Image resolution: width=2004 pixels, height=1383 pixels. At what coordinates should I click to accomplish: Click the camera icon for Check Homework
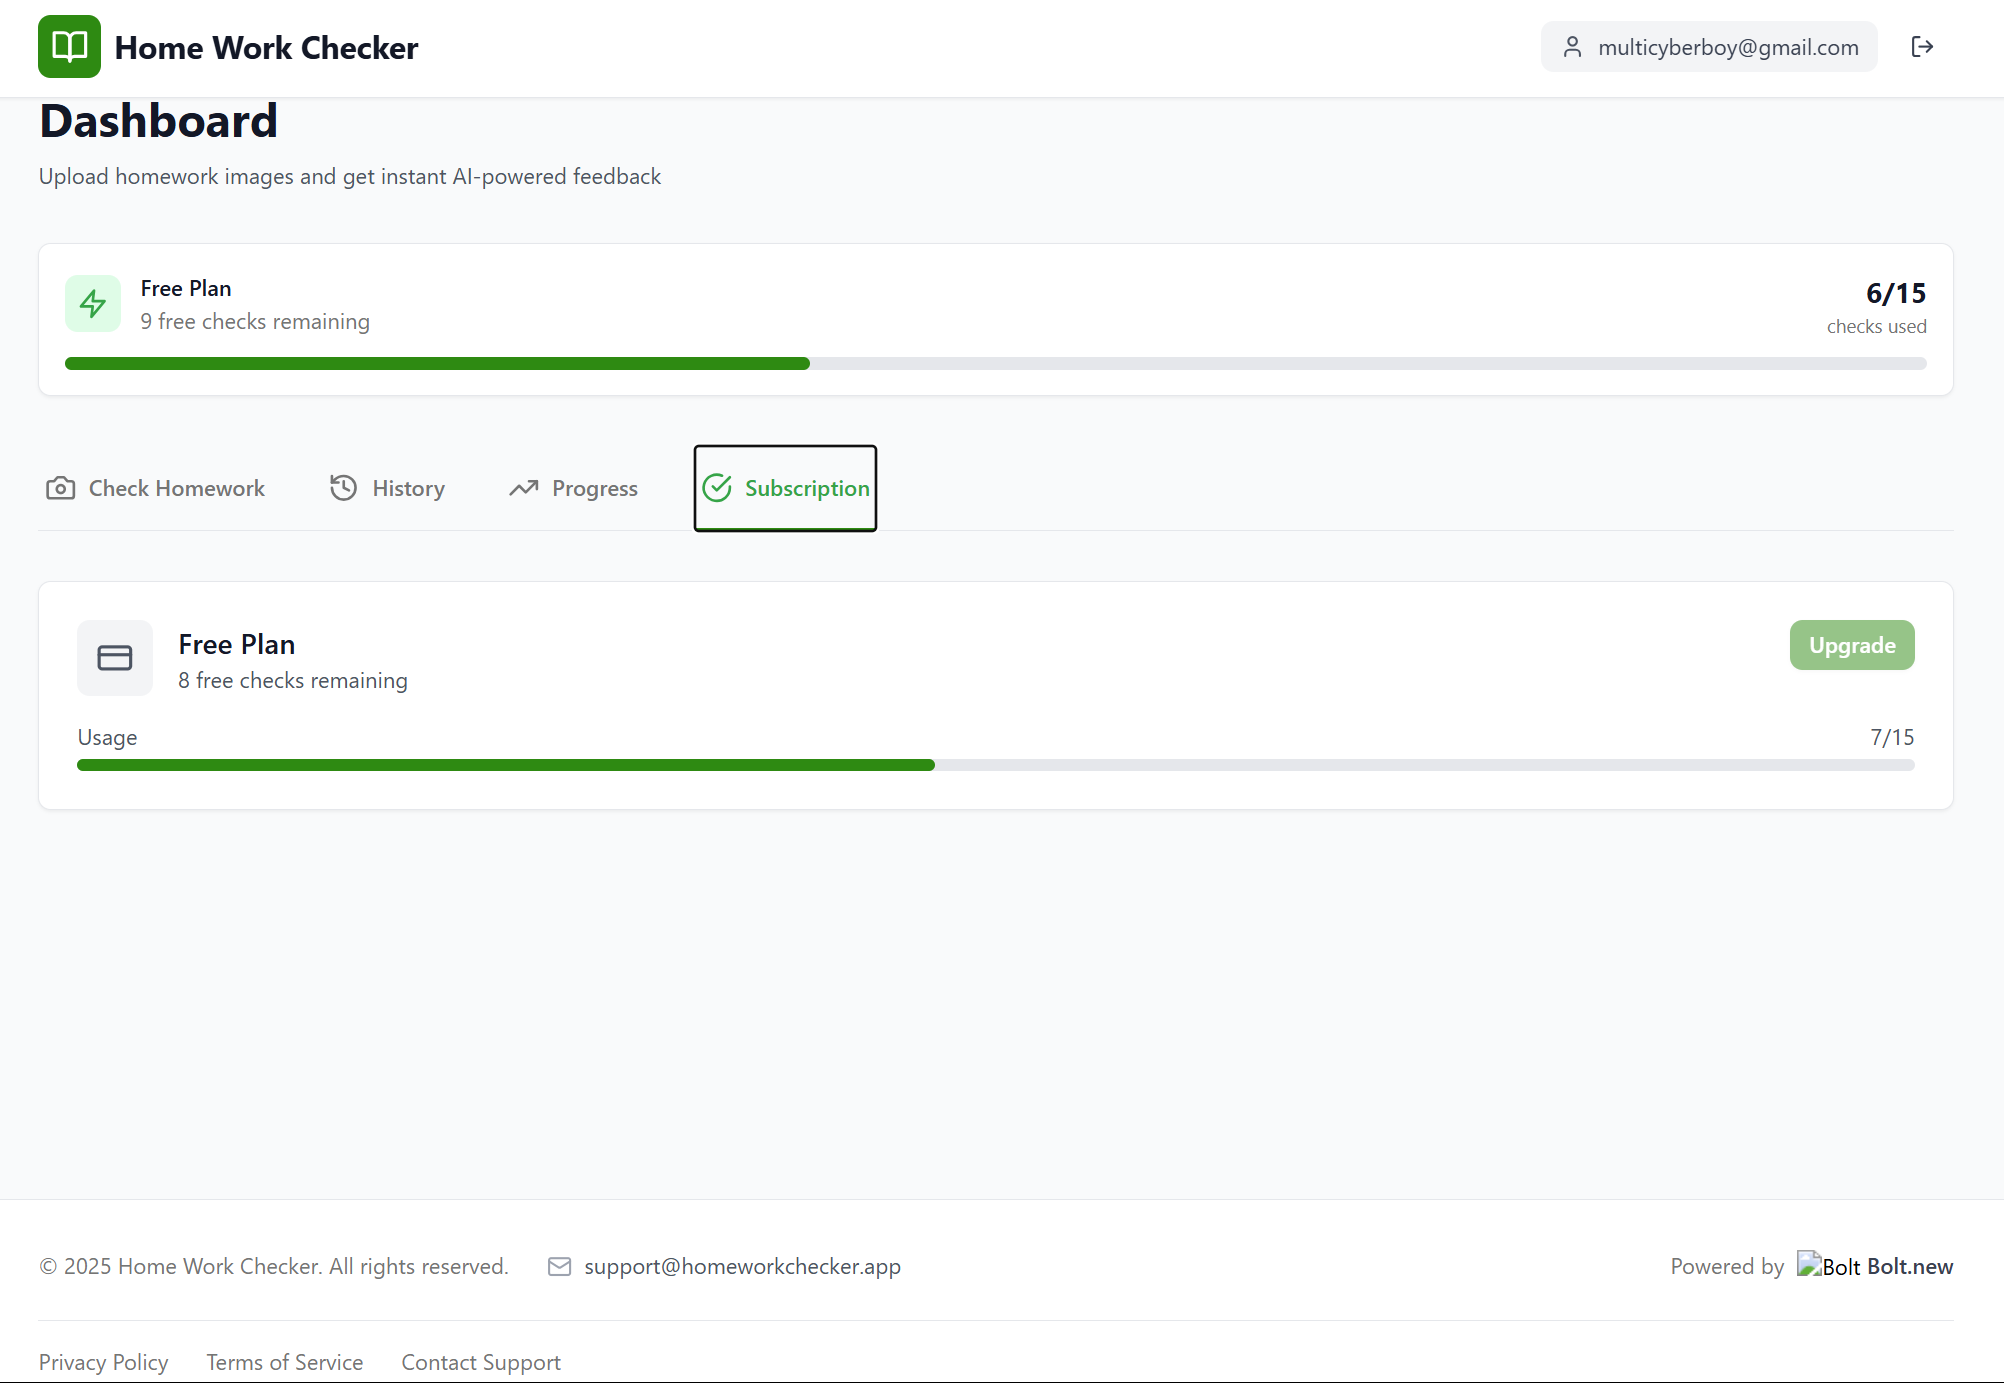[x=61, y=488]
